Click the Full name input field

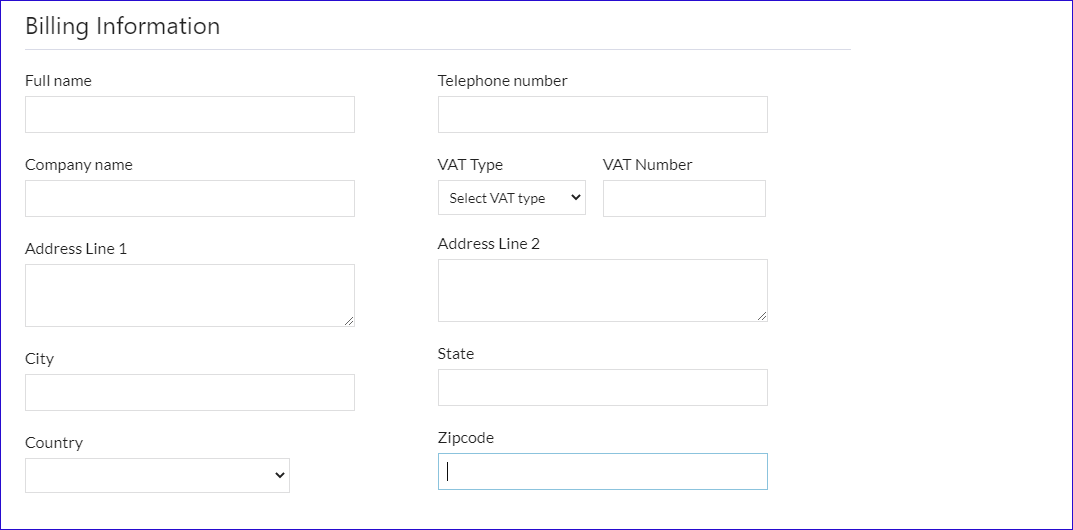[189, 115]
